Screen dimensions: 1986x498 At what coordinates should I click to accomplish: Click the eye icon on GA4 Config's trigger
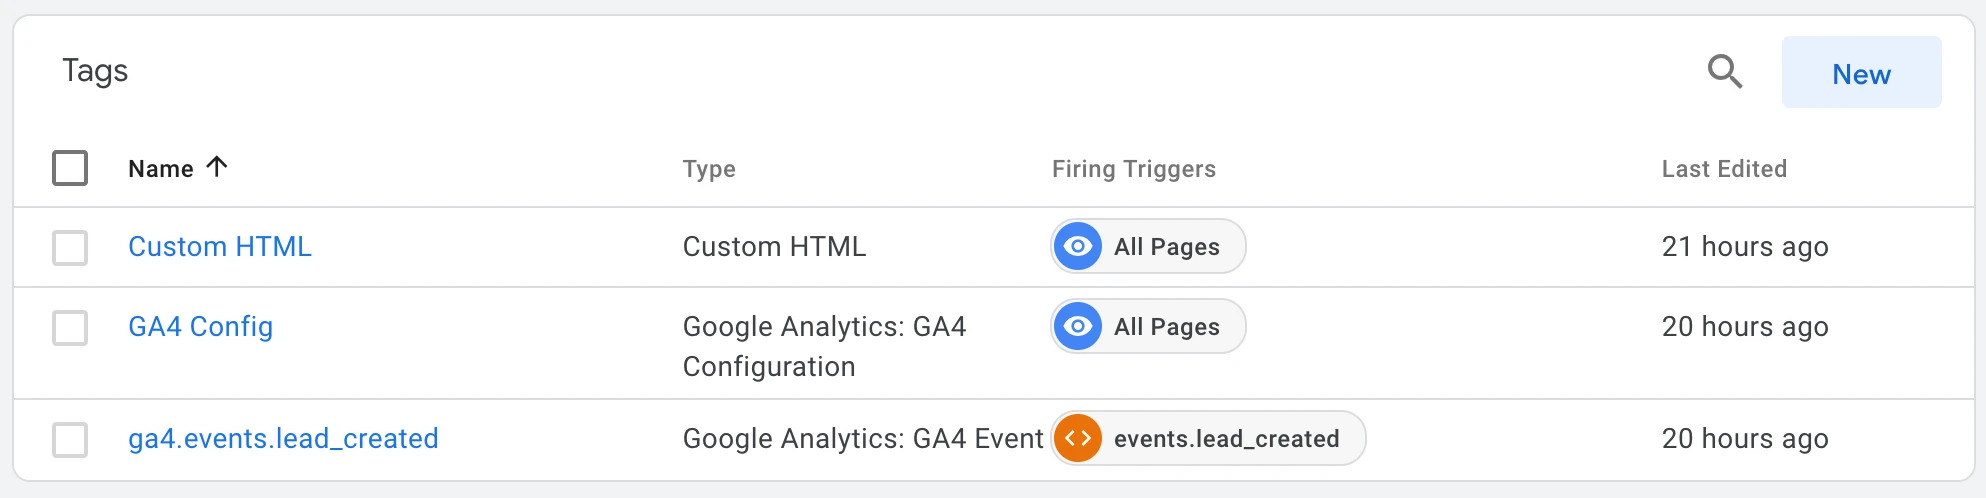point(1078,326)
